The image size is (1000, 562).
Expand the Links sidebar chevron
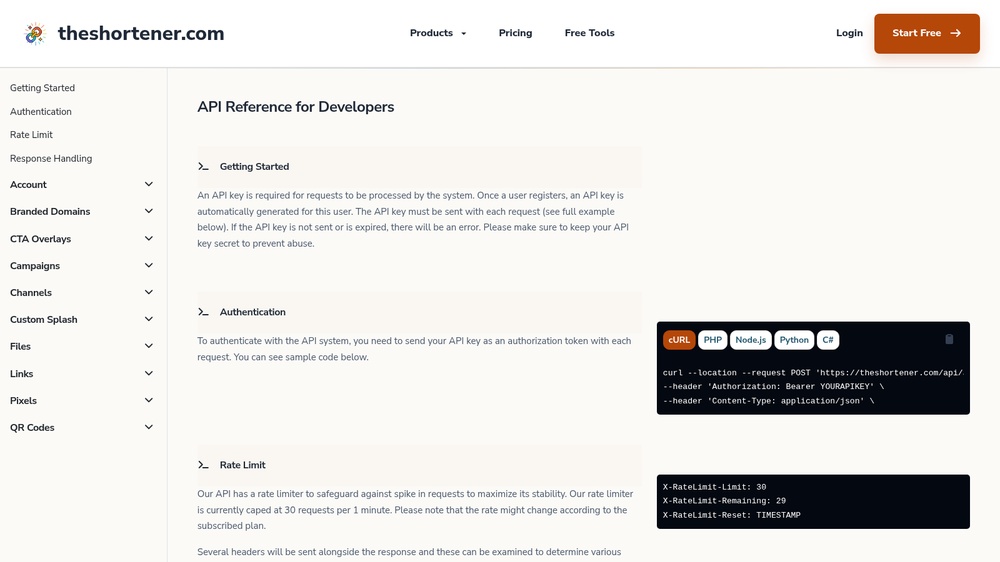149,373
